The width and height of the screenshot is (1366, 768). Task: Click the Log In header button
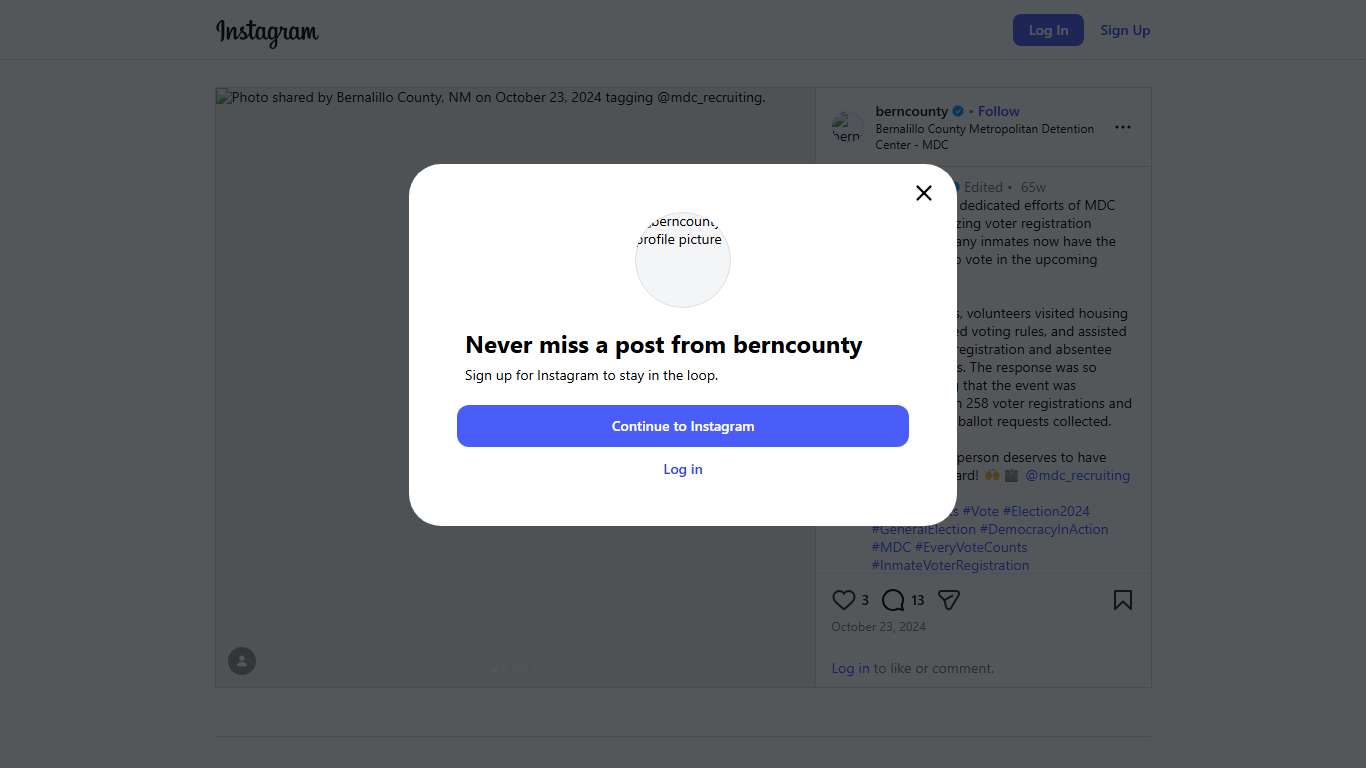click(x=1048, y=30)
